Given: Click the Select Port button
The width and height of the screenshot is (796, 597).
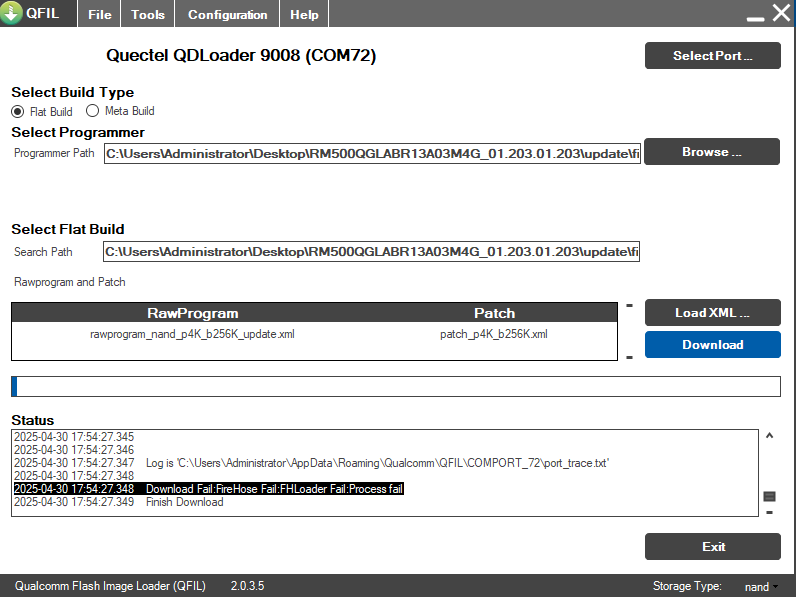Looking at the screenshot, I should (712, 55).
